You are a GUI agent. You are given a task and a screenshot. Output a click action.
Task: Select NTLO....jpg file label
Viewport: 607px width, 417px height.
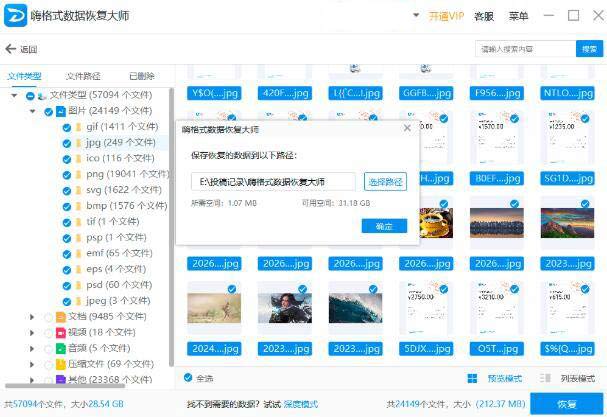(x=568, y=93)
